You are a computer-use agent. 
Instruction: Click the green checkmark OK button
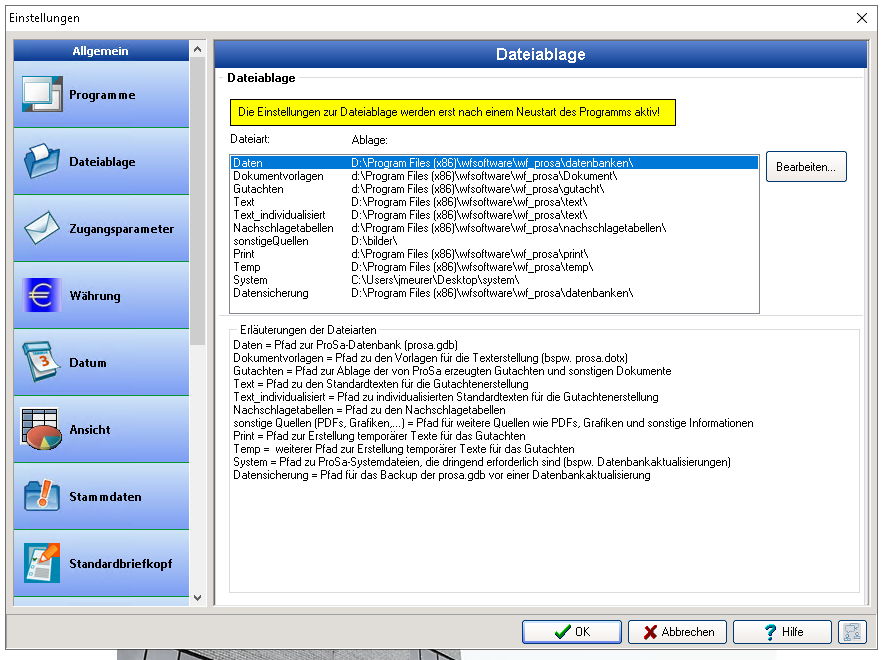[572, 632]
